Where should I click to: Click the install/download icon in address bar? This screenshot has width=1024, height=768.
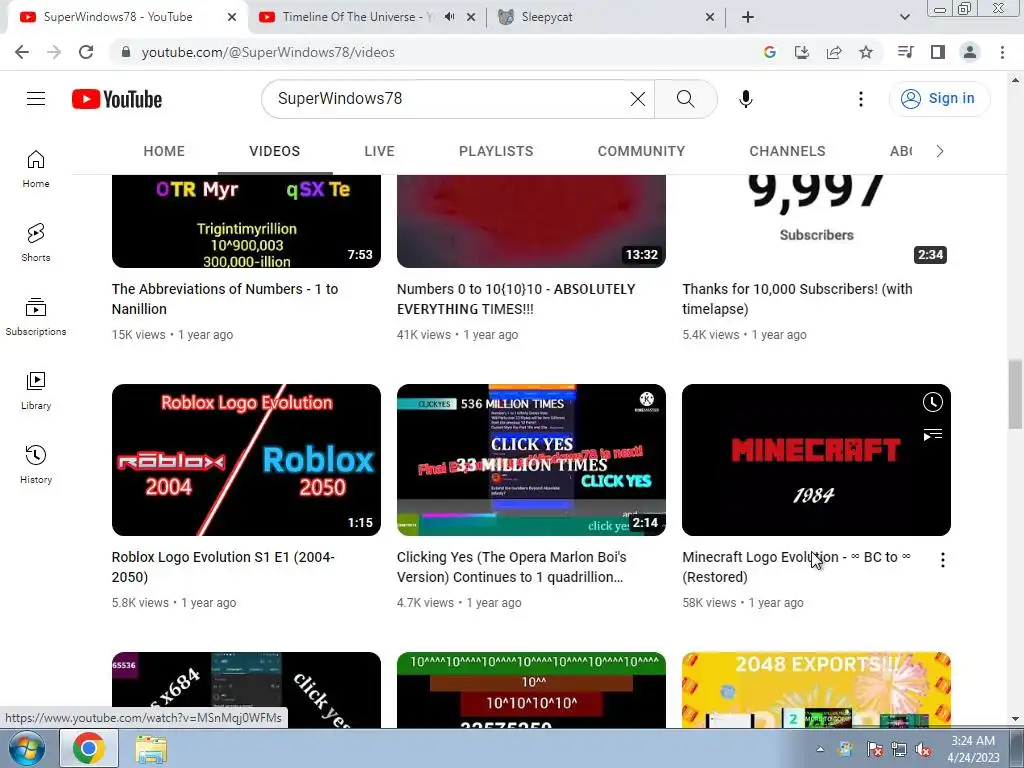click(x=801, y=52)
